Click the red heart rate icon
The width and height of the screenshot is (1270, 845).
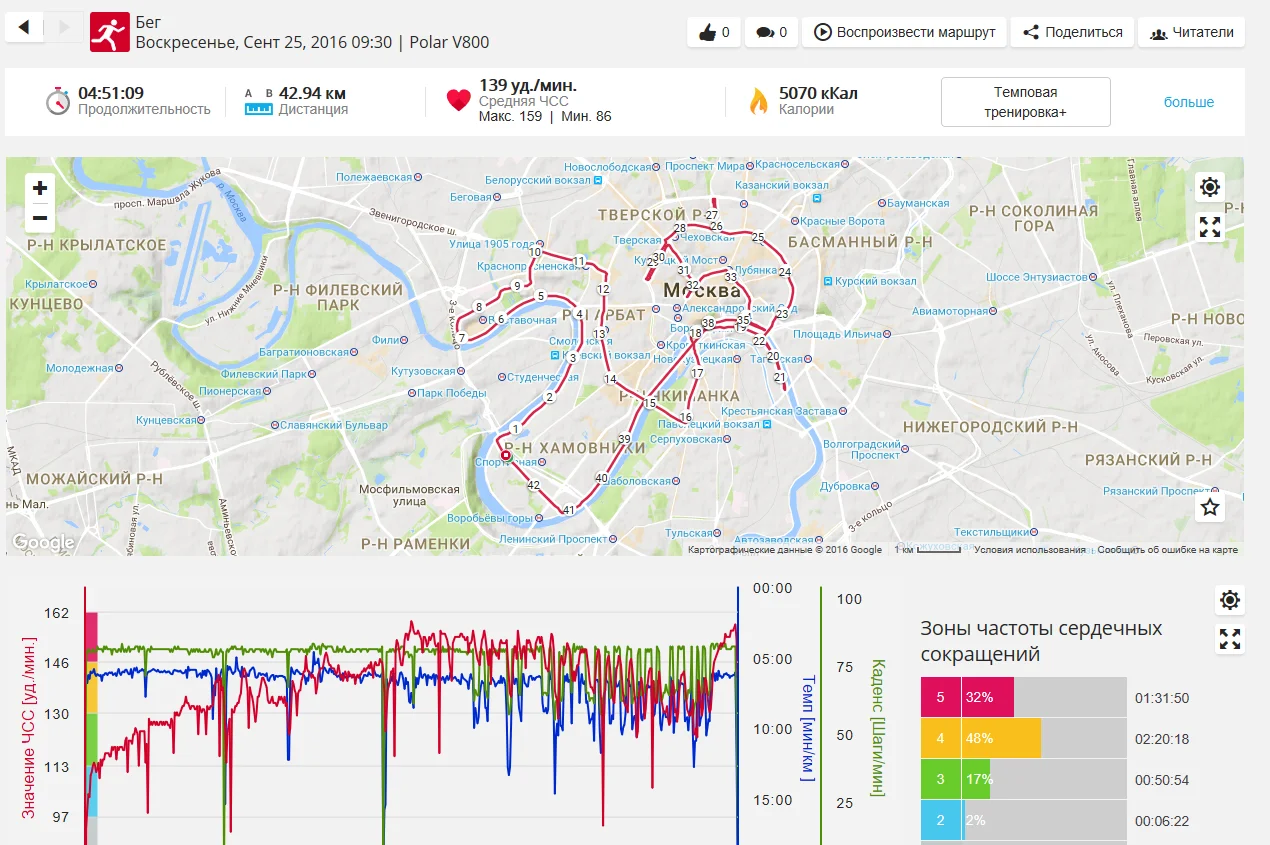[x=458, y=100]
